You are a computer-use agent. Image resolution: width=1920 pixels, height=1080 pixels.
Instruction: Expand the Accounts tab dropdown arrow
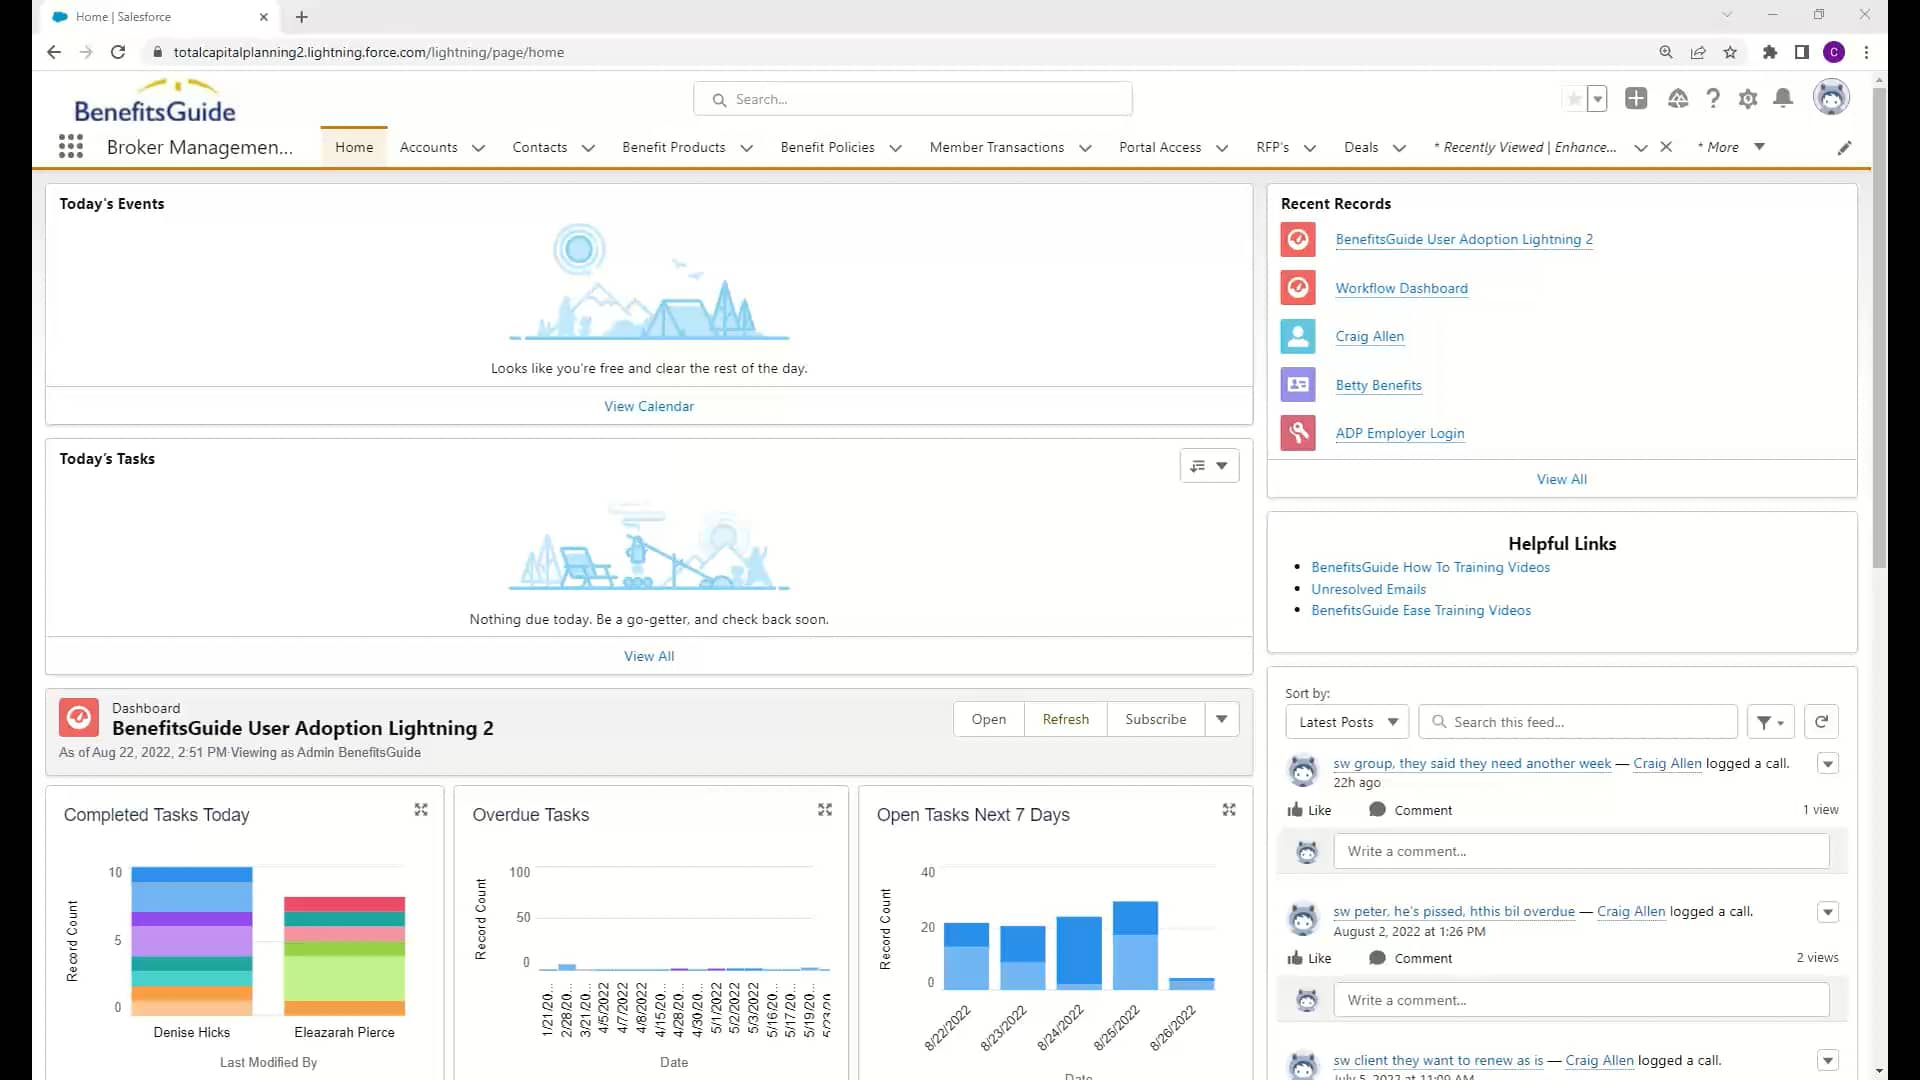point(478,147)
